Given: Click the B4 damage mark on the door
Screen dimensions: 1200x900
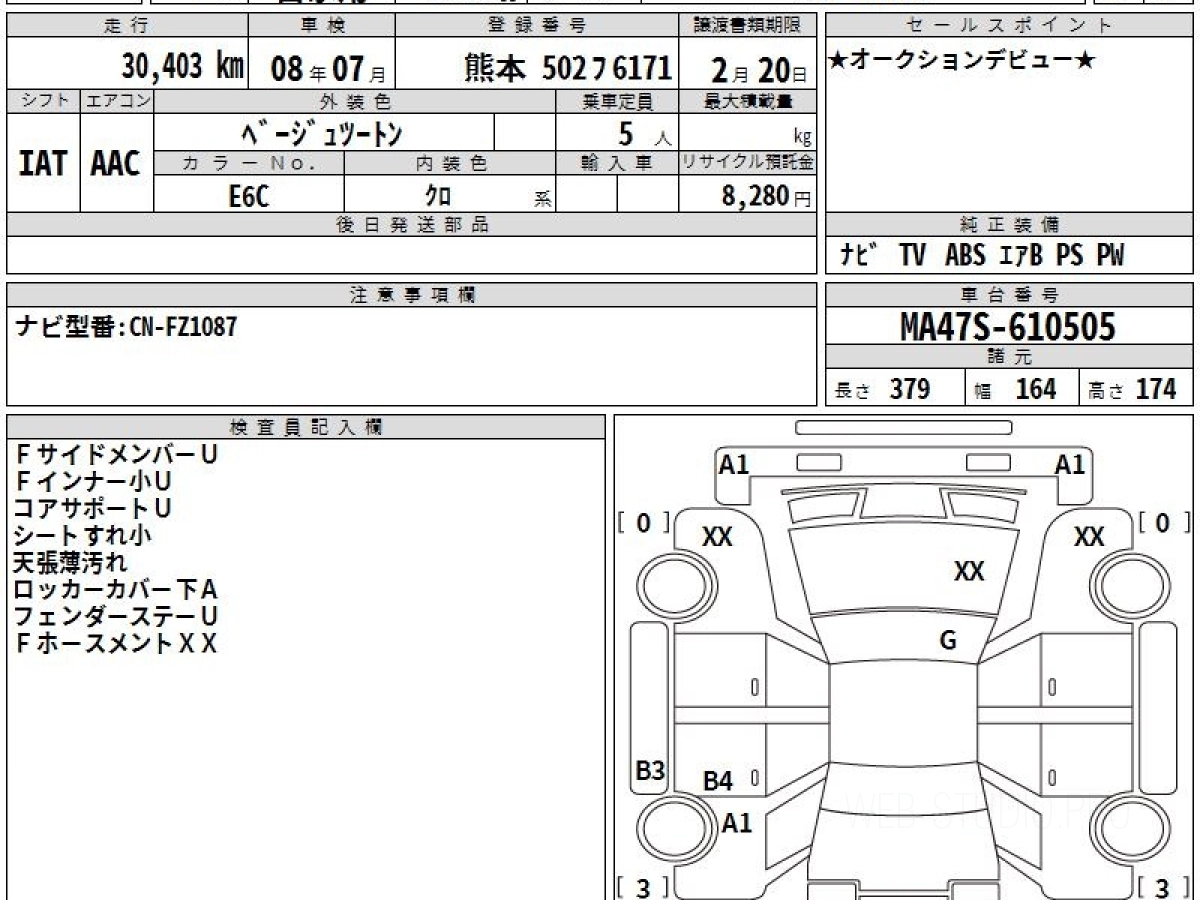Looking at the screenshot, I should click(717, 782).
